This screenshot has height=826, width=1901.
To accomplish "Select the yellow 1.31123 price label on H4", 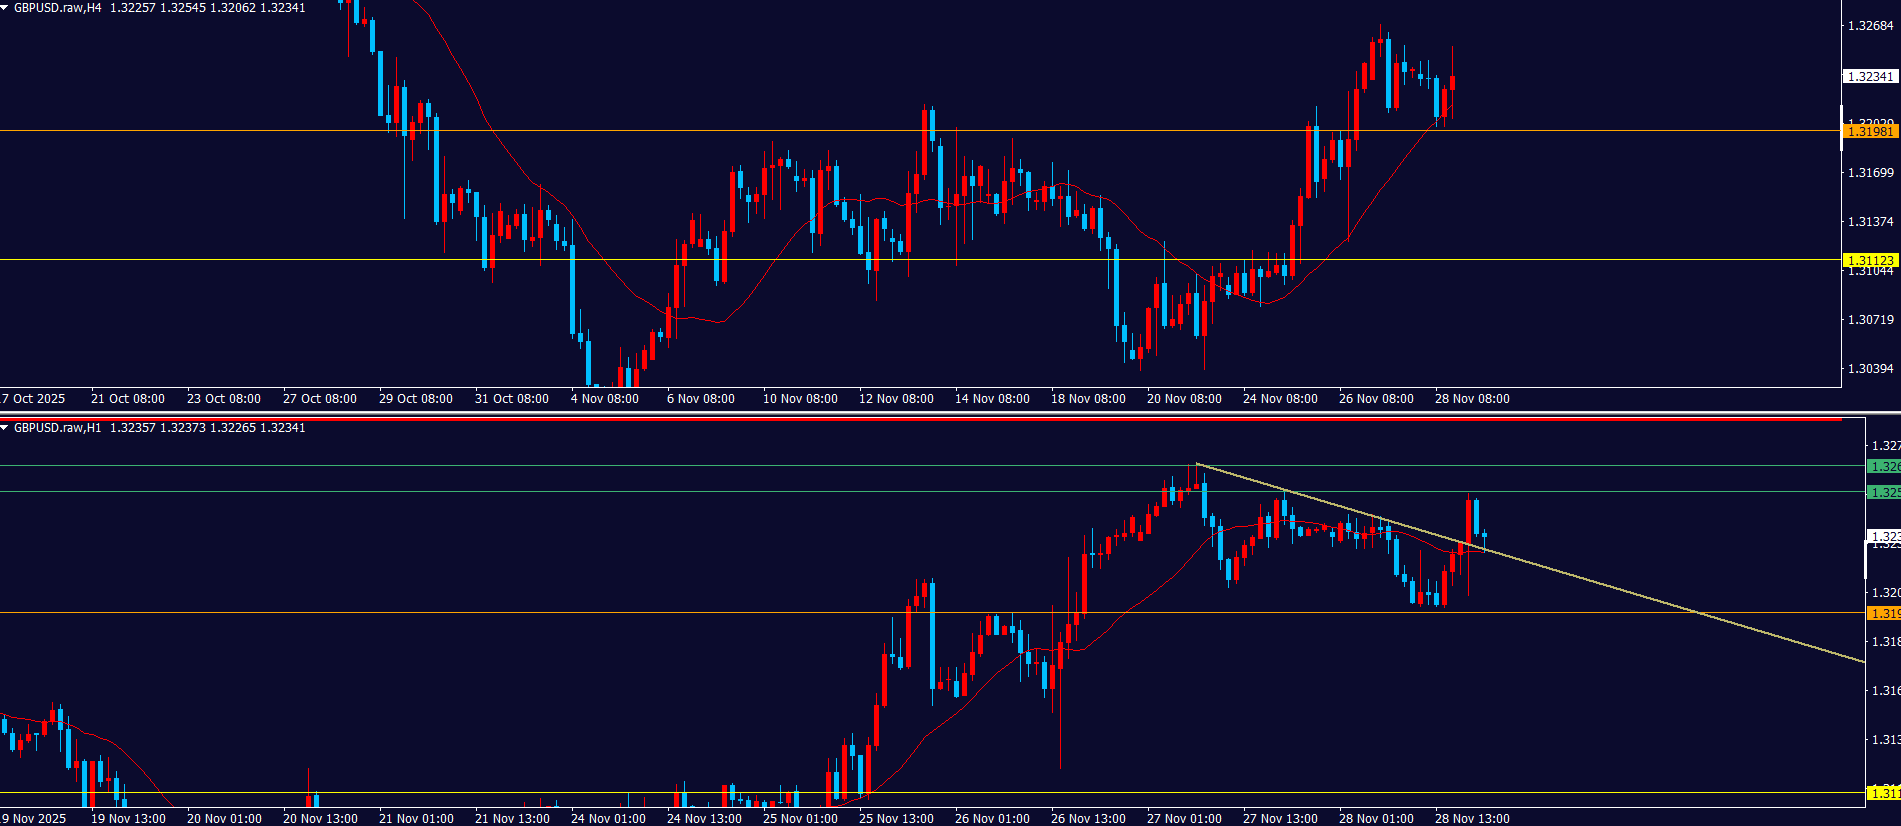I will 1869,261.
